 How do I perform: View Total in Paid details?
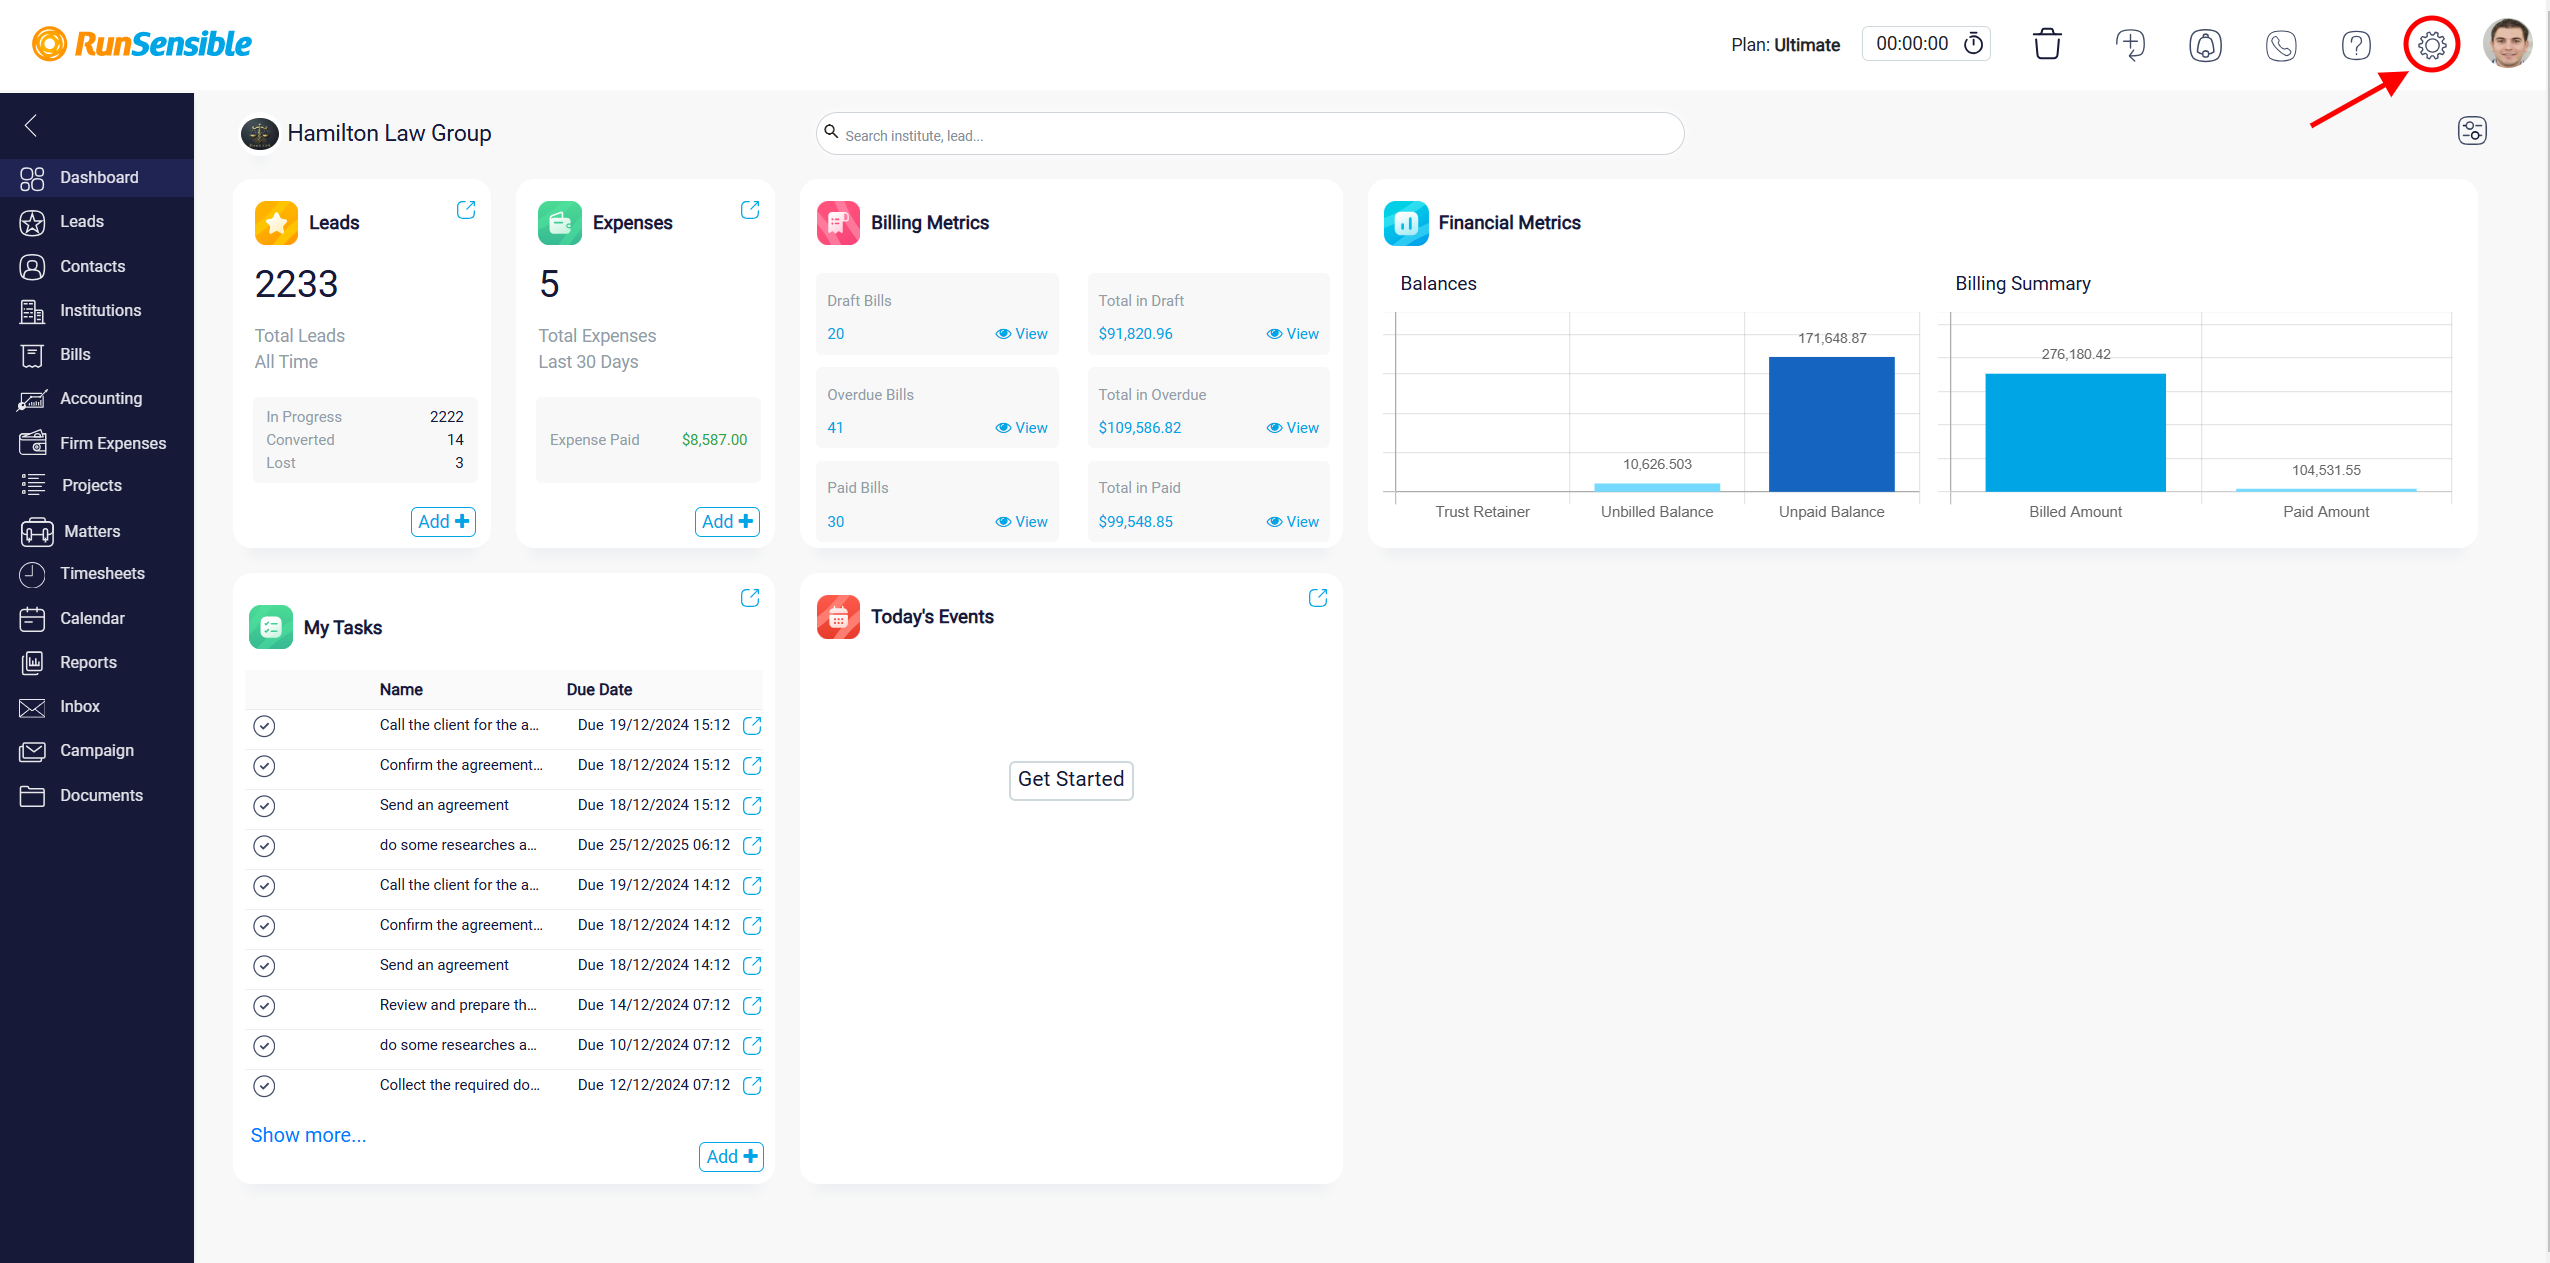click(x=1292, y=522)
